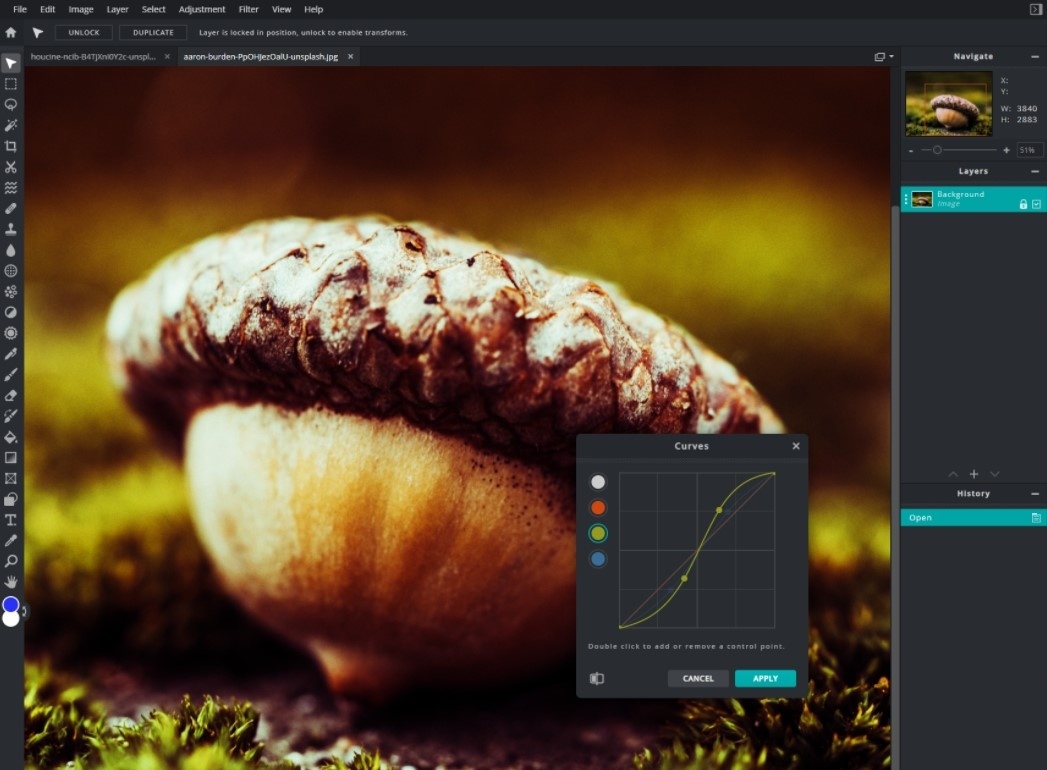Open the Adjustment menu
1047x770 pixels.
tap(202, 9)
